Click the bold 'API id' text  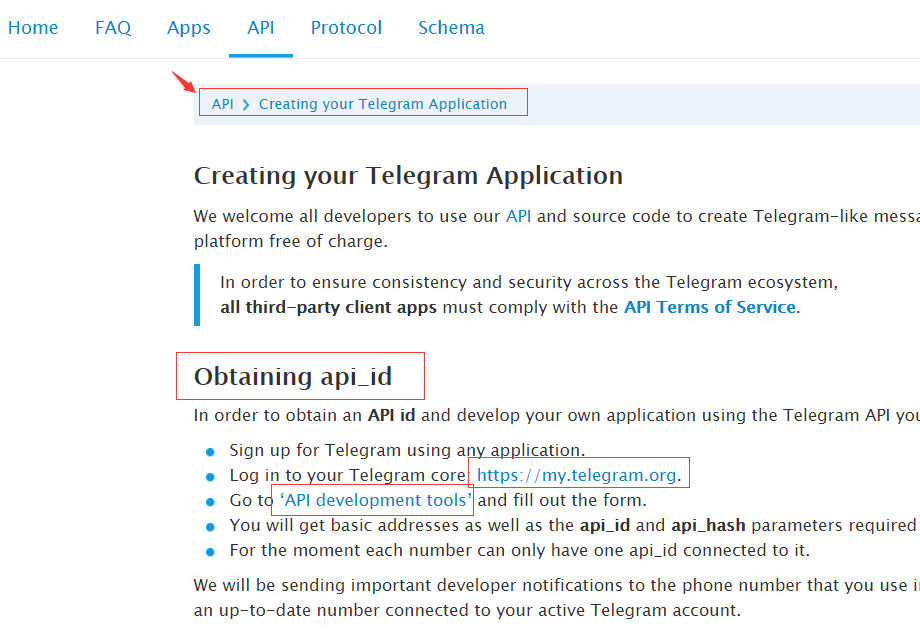(x=391, y=415)
